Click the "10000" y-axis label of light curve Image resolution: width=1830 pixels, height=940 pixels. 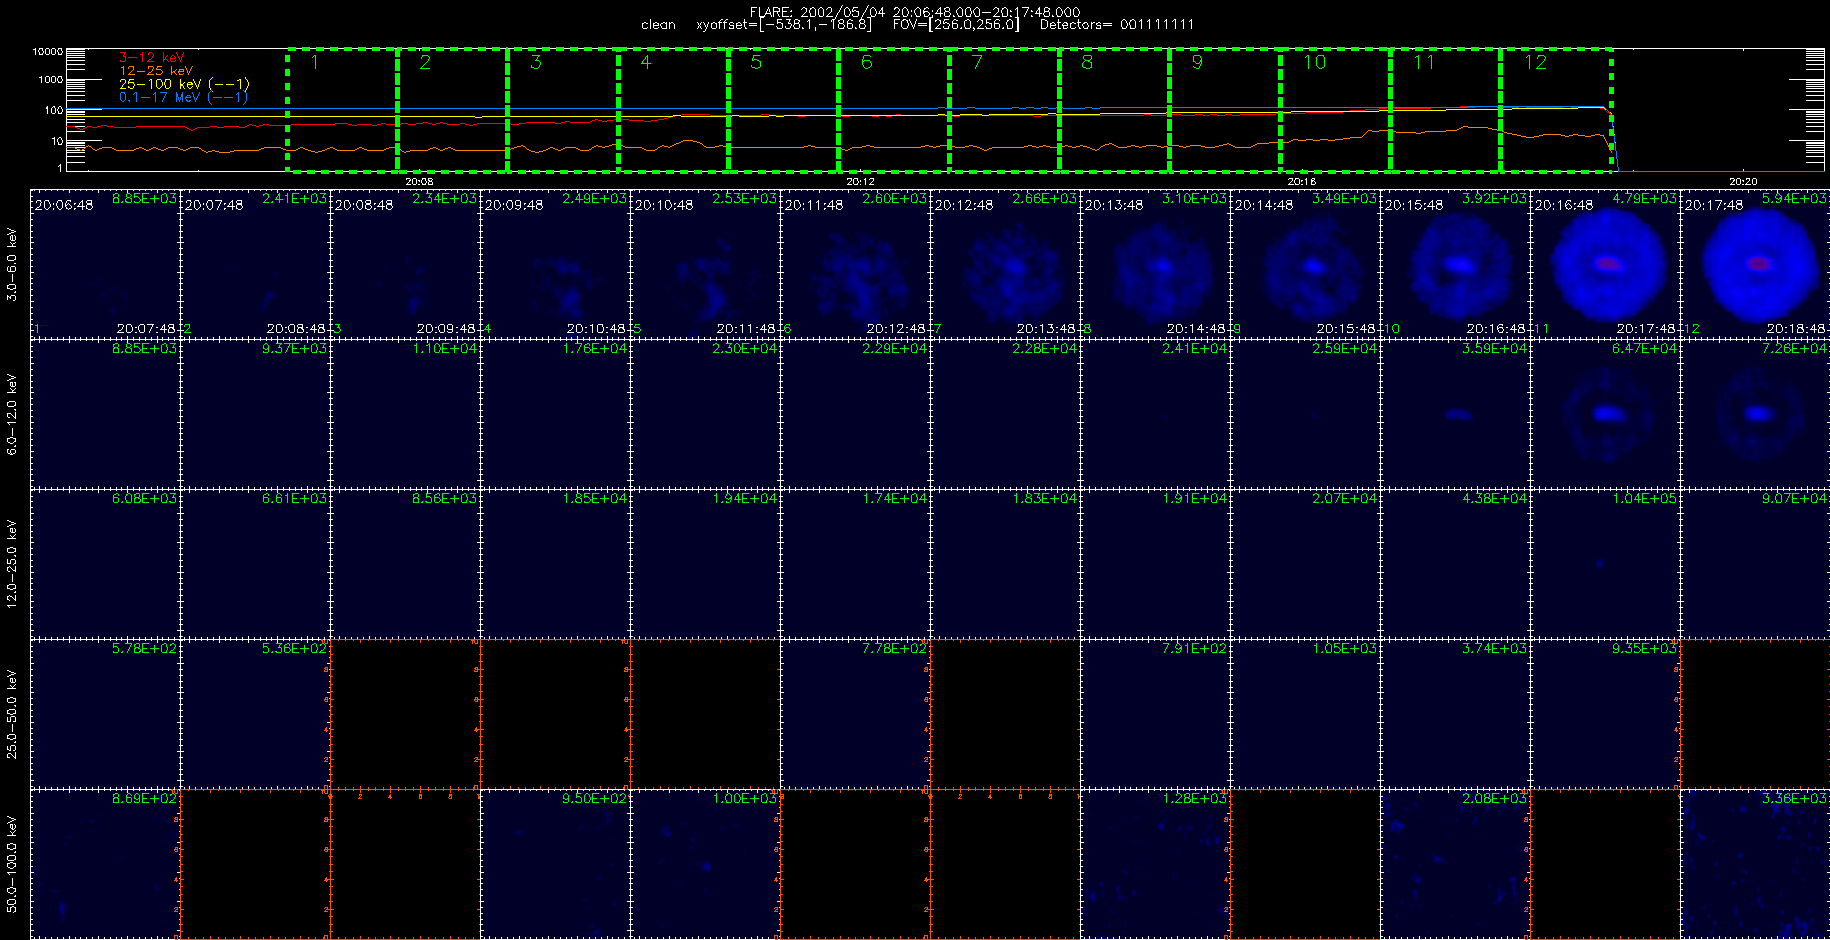[x=47, y=52]
